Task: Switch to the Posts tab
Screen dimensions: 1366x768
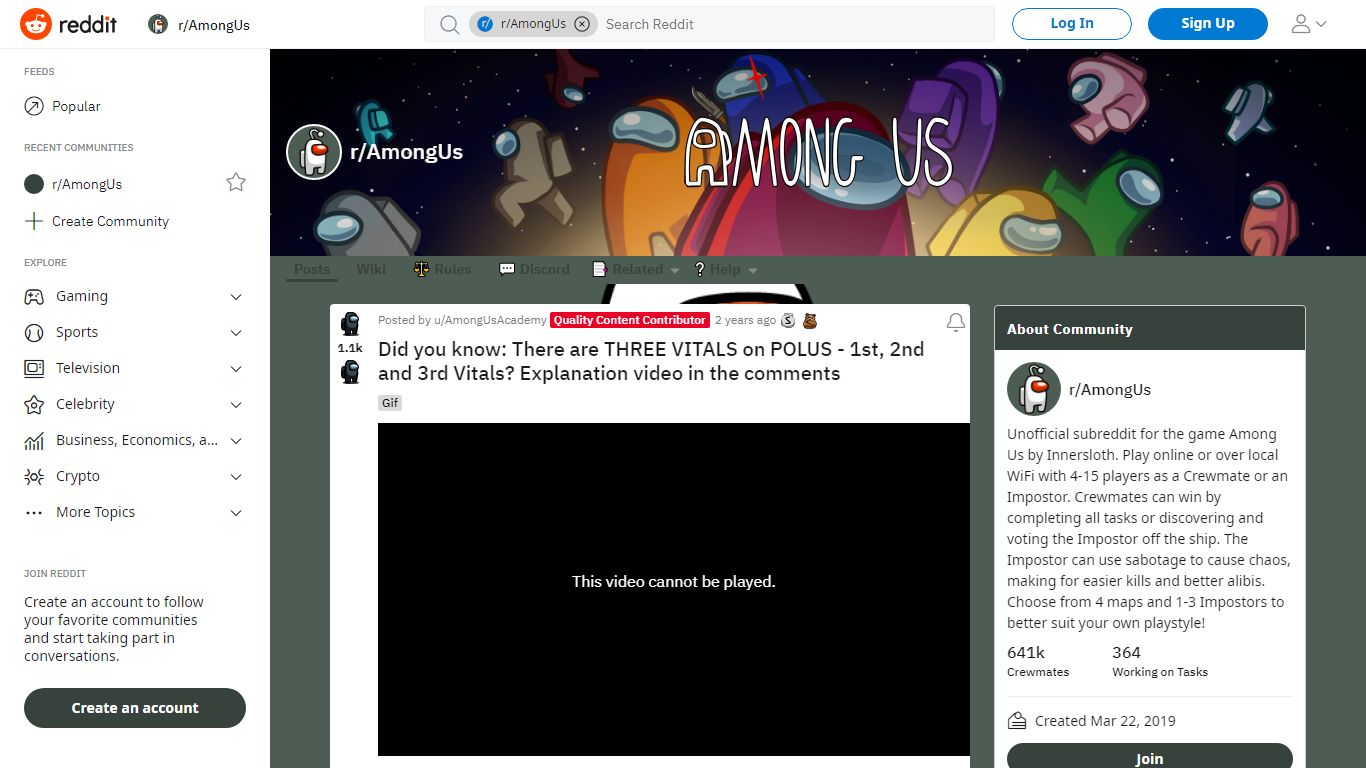Action: [312, 270]
